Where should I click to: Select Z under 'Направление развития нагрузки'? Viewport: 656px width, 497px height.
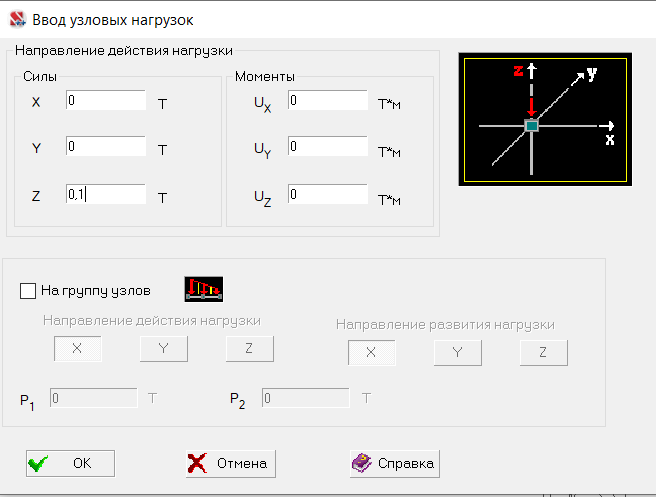click(544, 353)
